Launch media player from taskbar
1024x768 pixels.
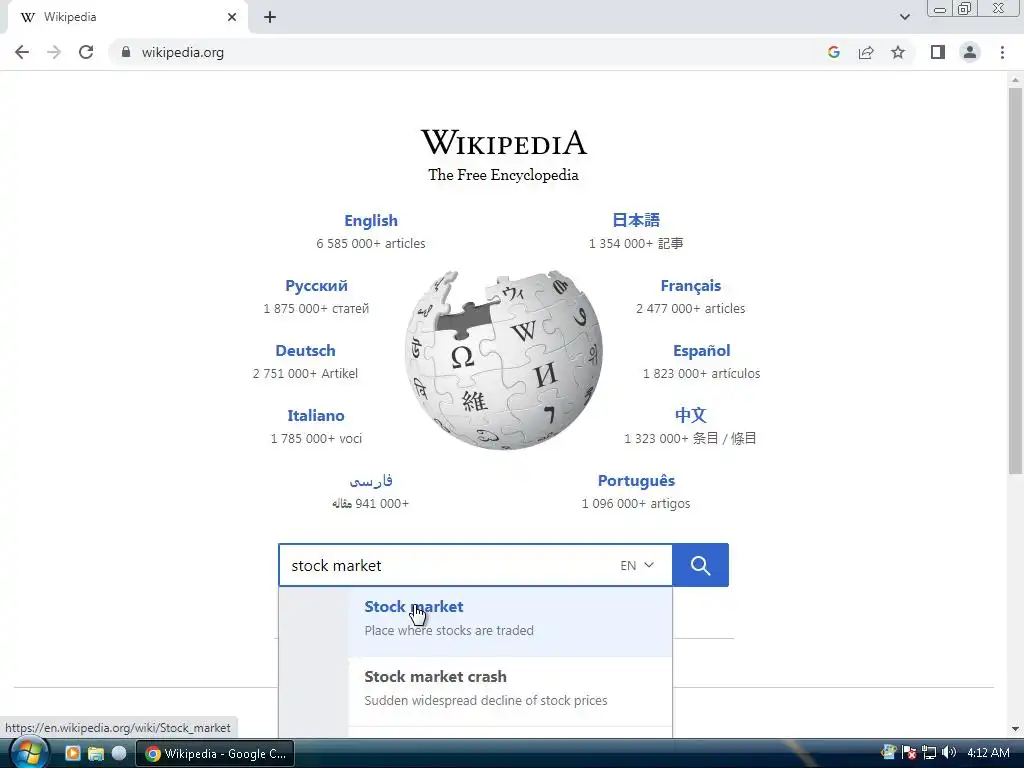pyautogui.click(x=72, y=753)
